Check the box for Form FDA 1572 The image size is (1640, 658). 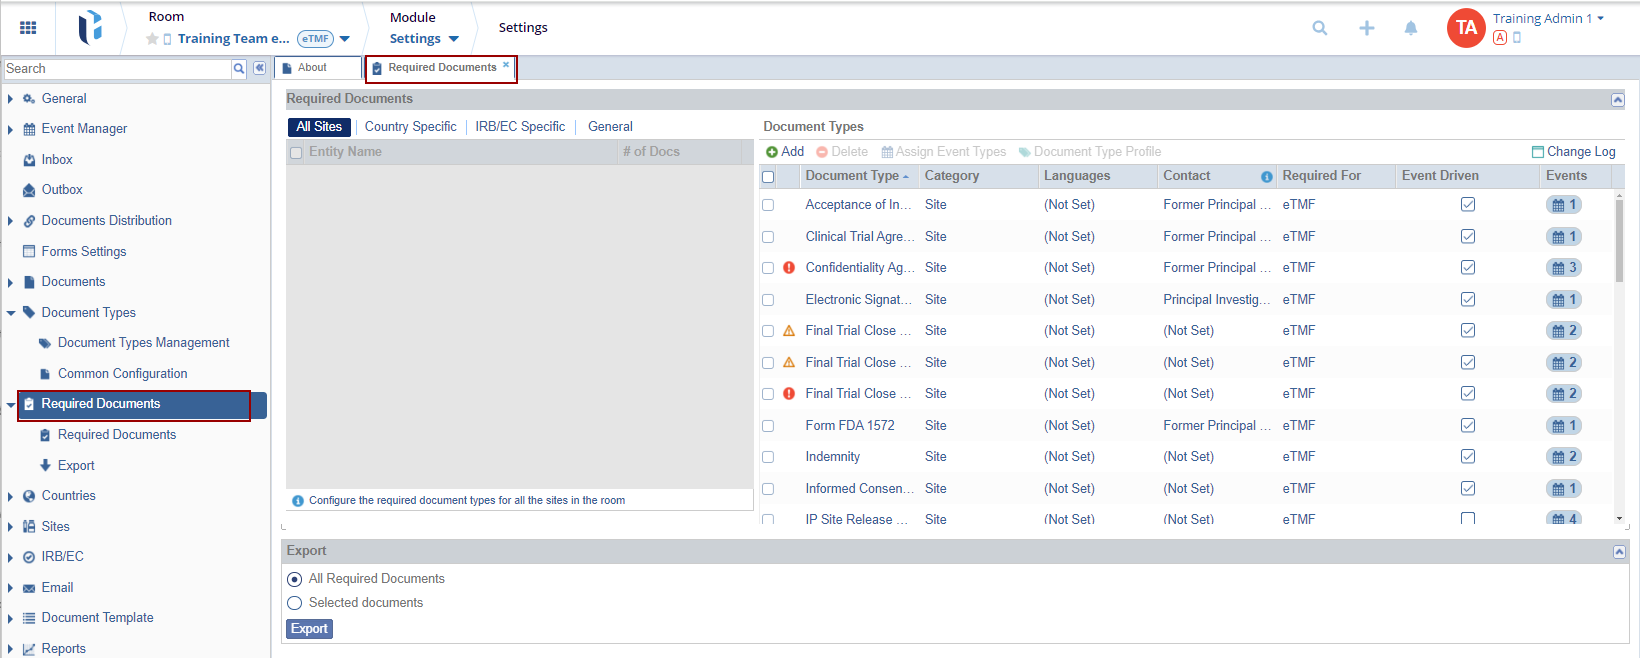[x=768, y=426]
